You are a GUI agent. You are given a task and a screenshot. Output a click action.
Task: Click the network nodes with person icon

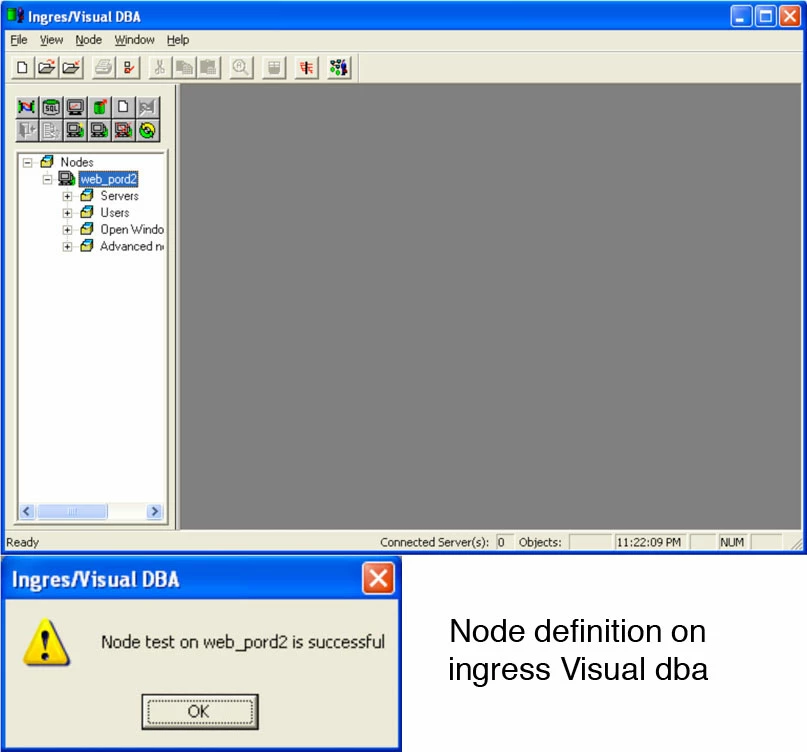(x=339, y=67)
